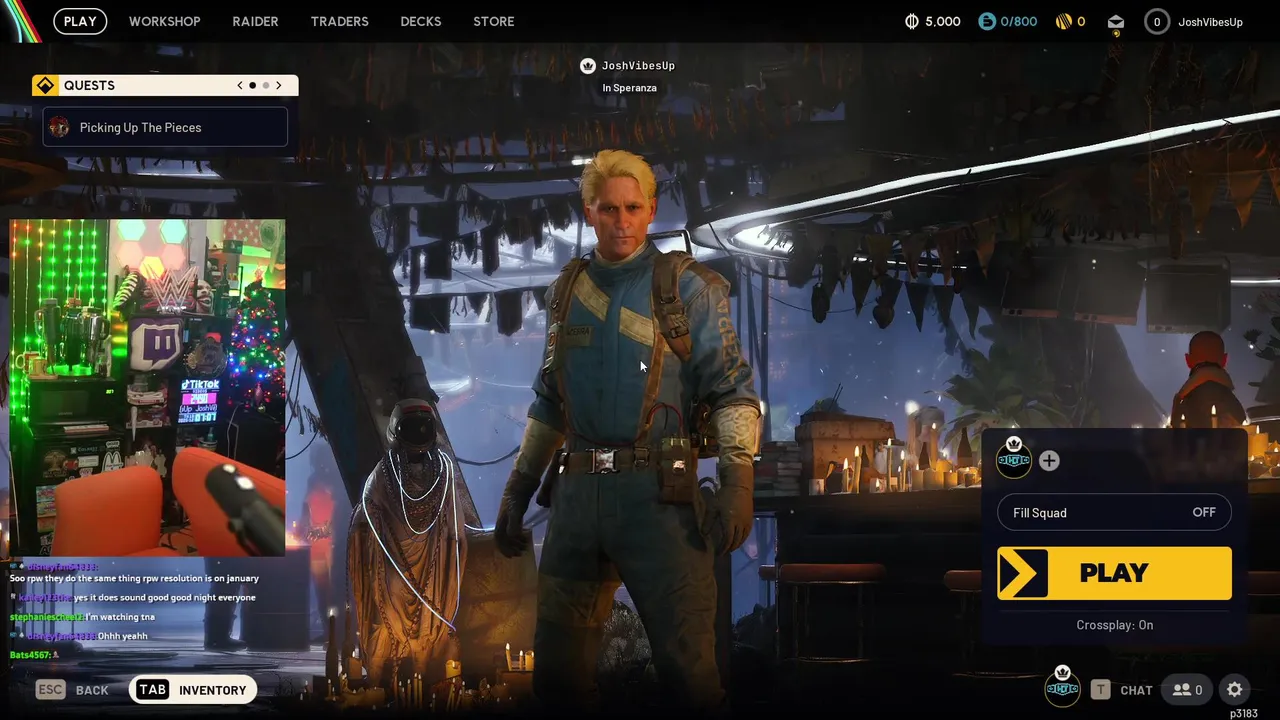The height and width of the screenshot is (720, 1280).
Task: Open the Raider tab
Action: [x=255, y=21]
